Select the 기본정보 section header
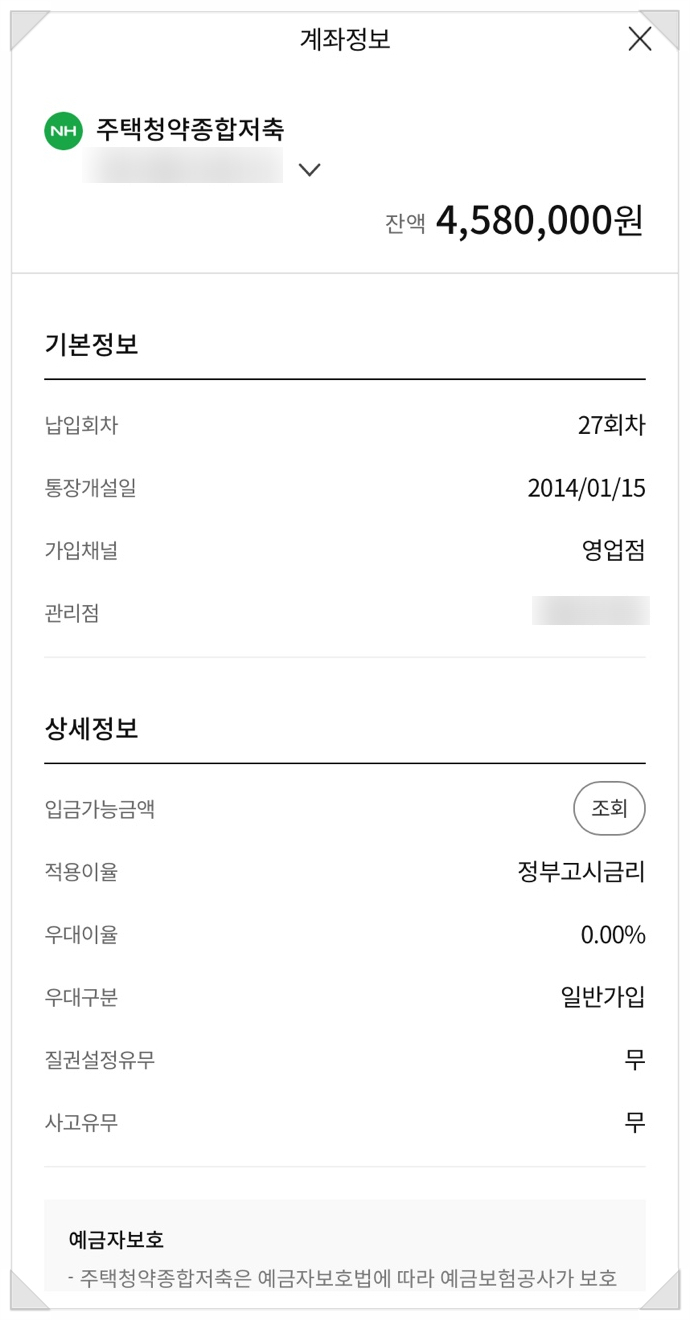Viewport: 690px width, 1320px height. tap(76, 343)
